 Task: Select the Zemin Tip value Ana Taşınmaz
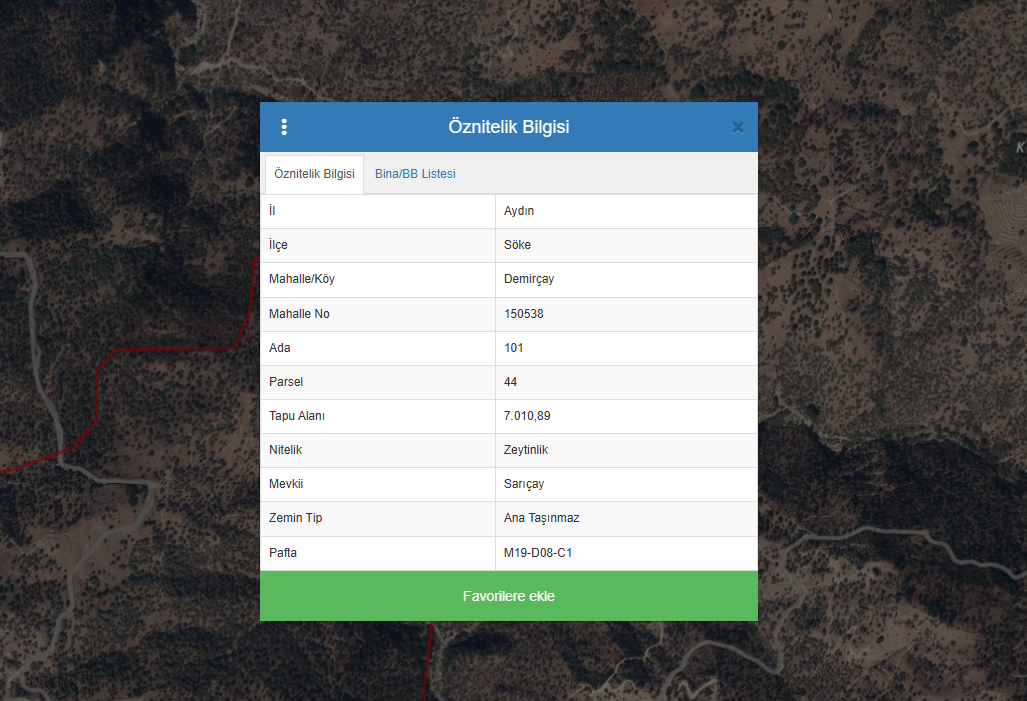[541, 518]
